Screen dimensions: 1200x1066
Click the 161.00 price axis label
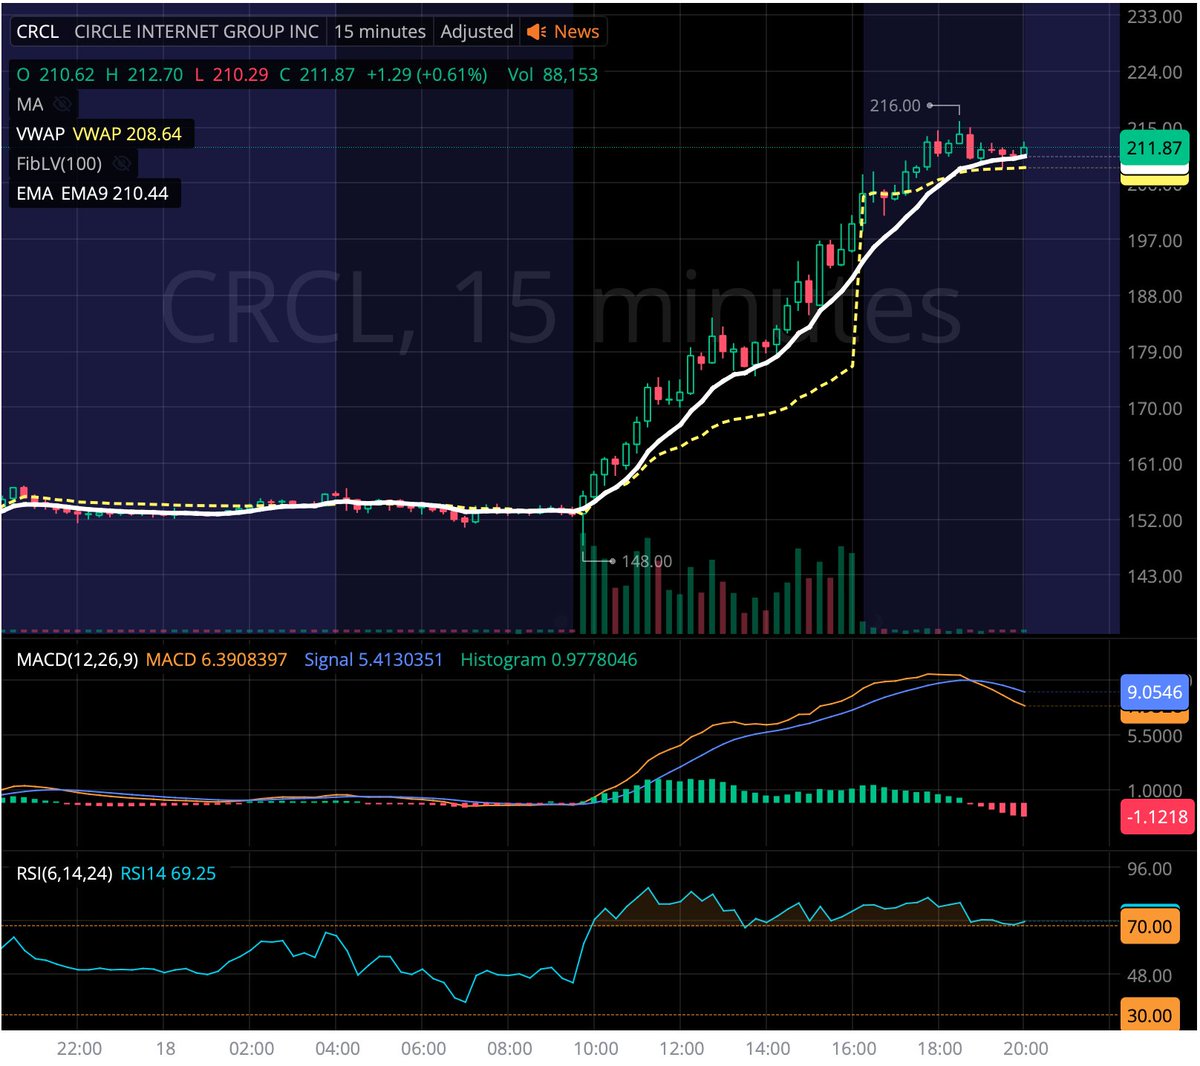1154,464
